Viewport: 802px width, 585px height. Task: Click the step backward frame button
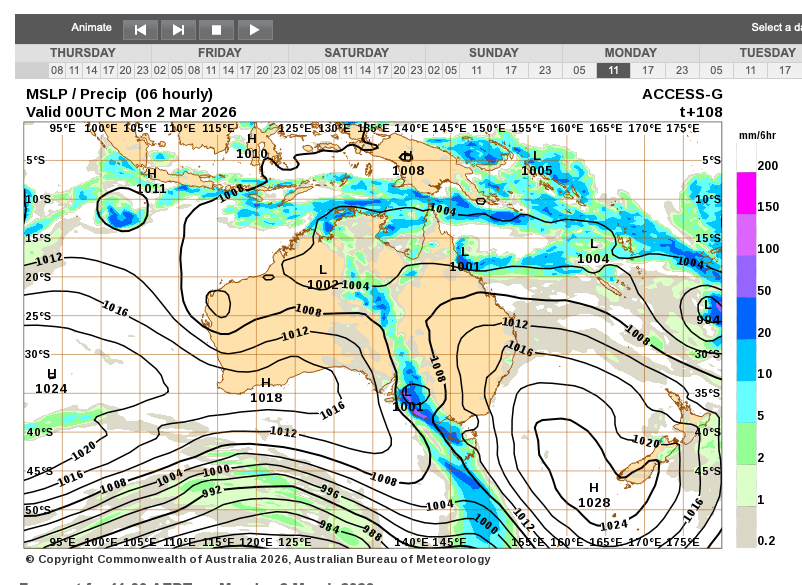point(140,30)
